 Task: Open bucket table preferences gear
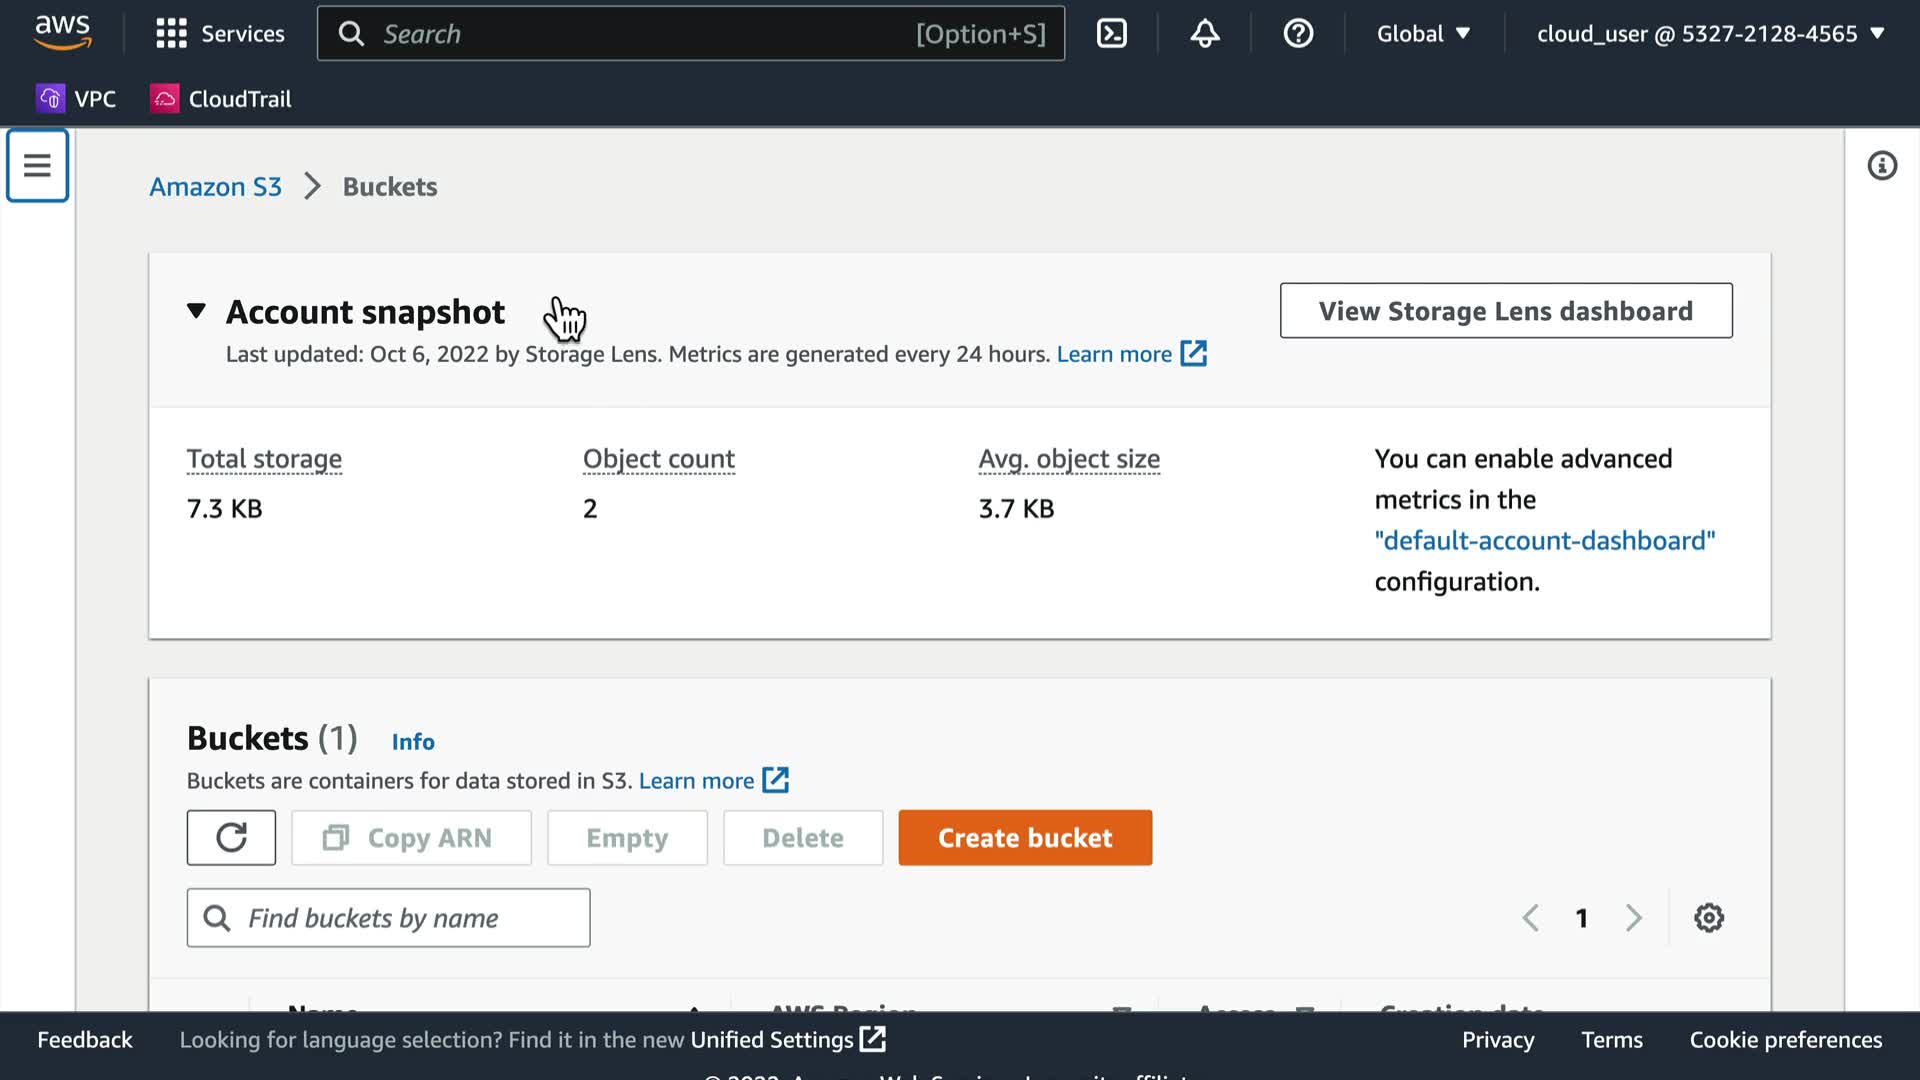click(x=1708, y=918)
